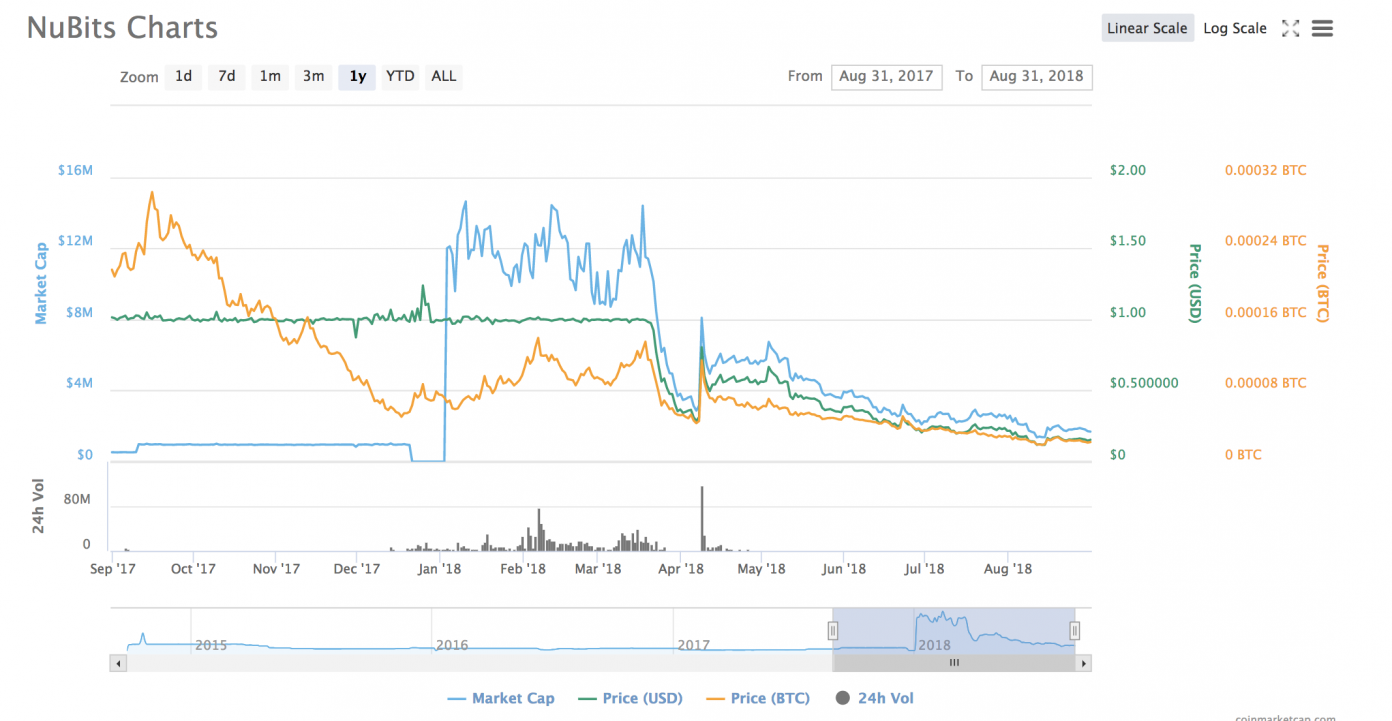Set zoom range to 1m
The height and width of the screenshot is (721, 1392).
270,76
